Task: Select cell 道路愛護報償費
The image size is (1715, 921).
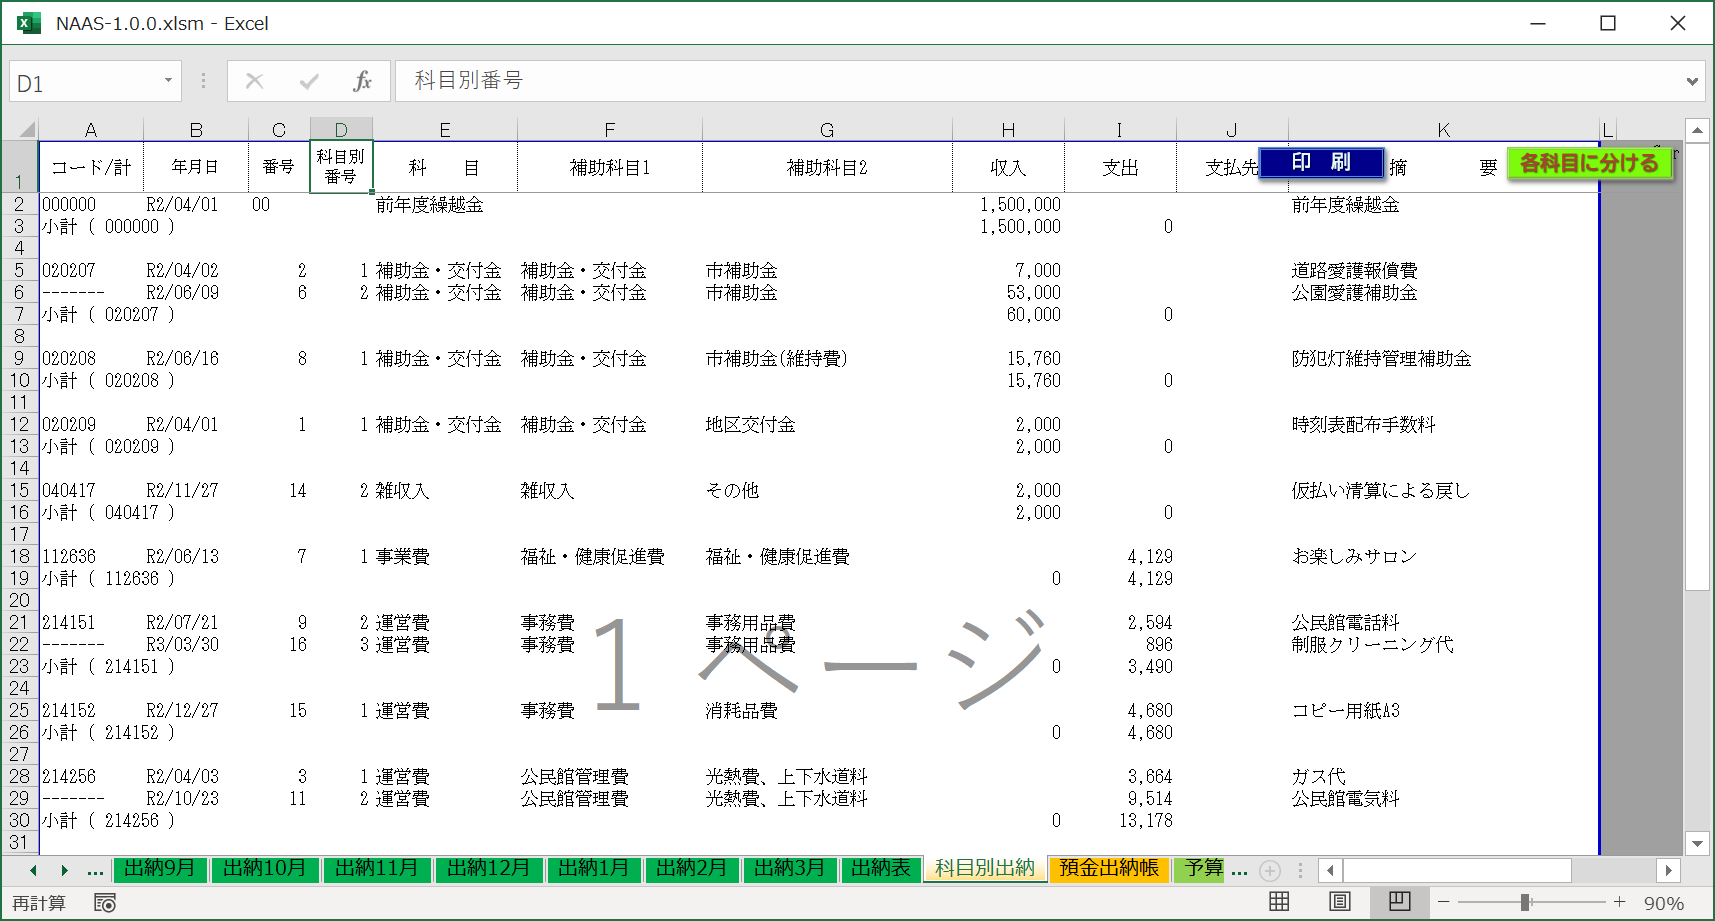Action: click(x=1443, y=270)
